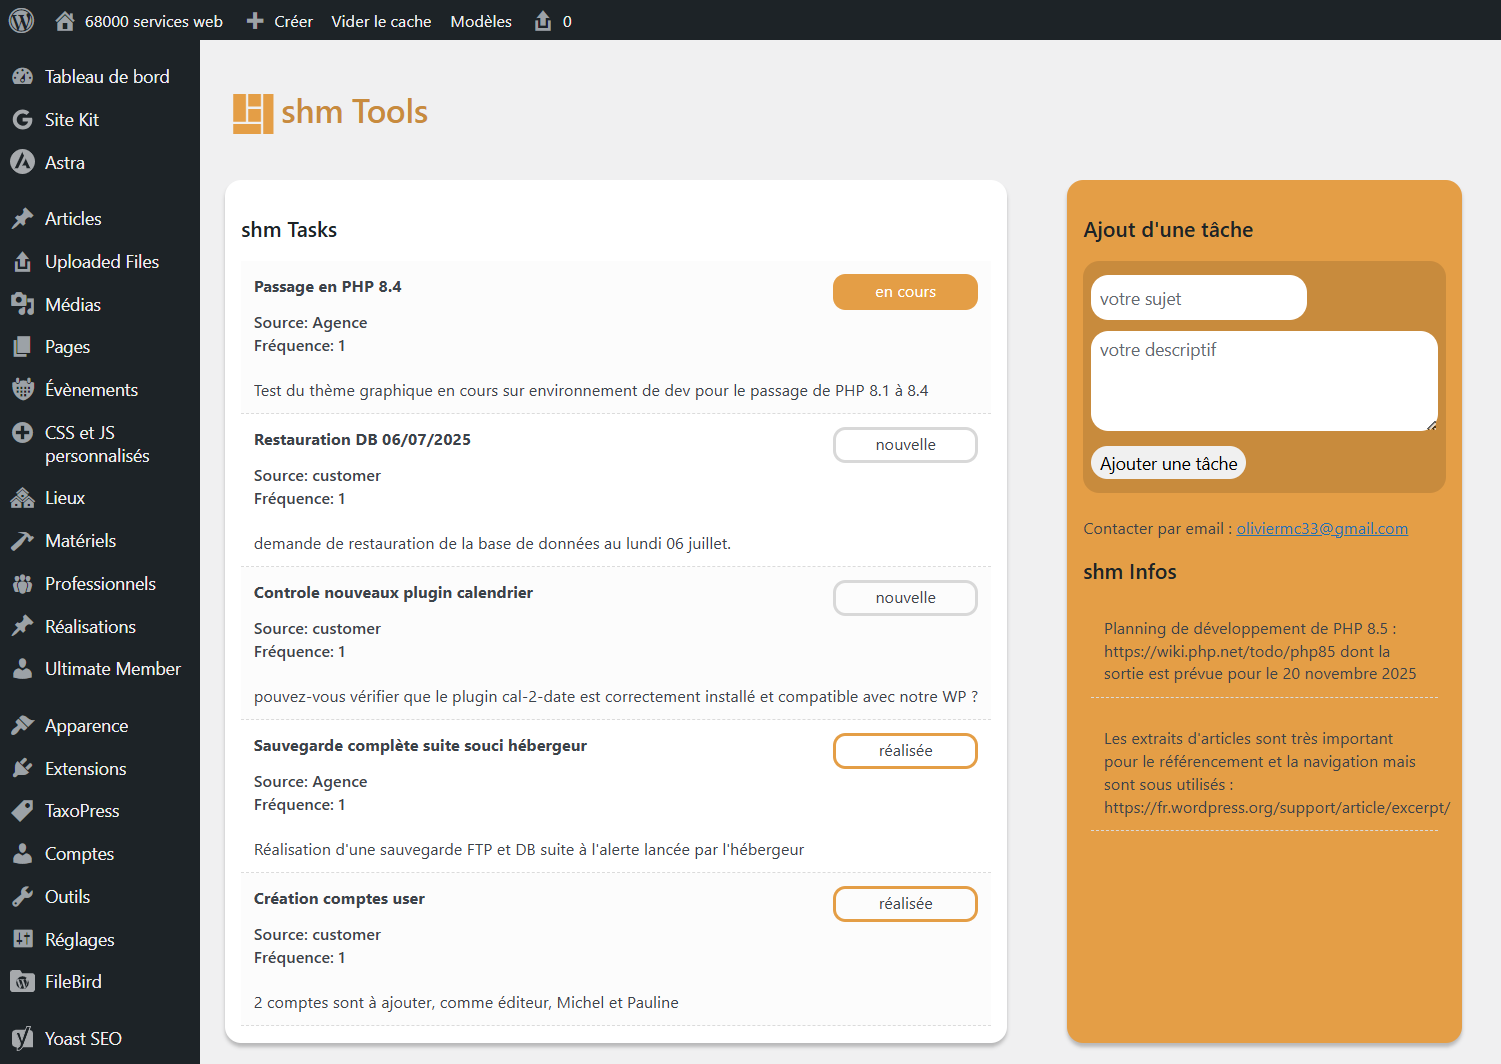Click the upload icon in admin bar
The image size is (1501, 1064).
(x=543, y=21)
